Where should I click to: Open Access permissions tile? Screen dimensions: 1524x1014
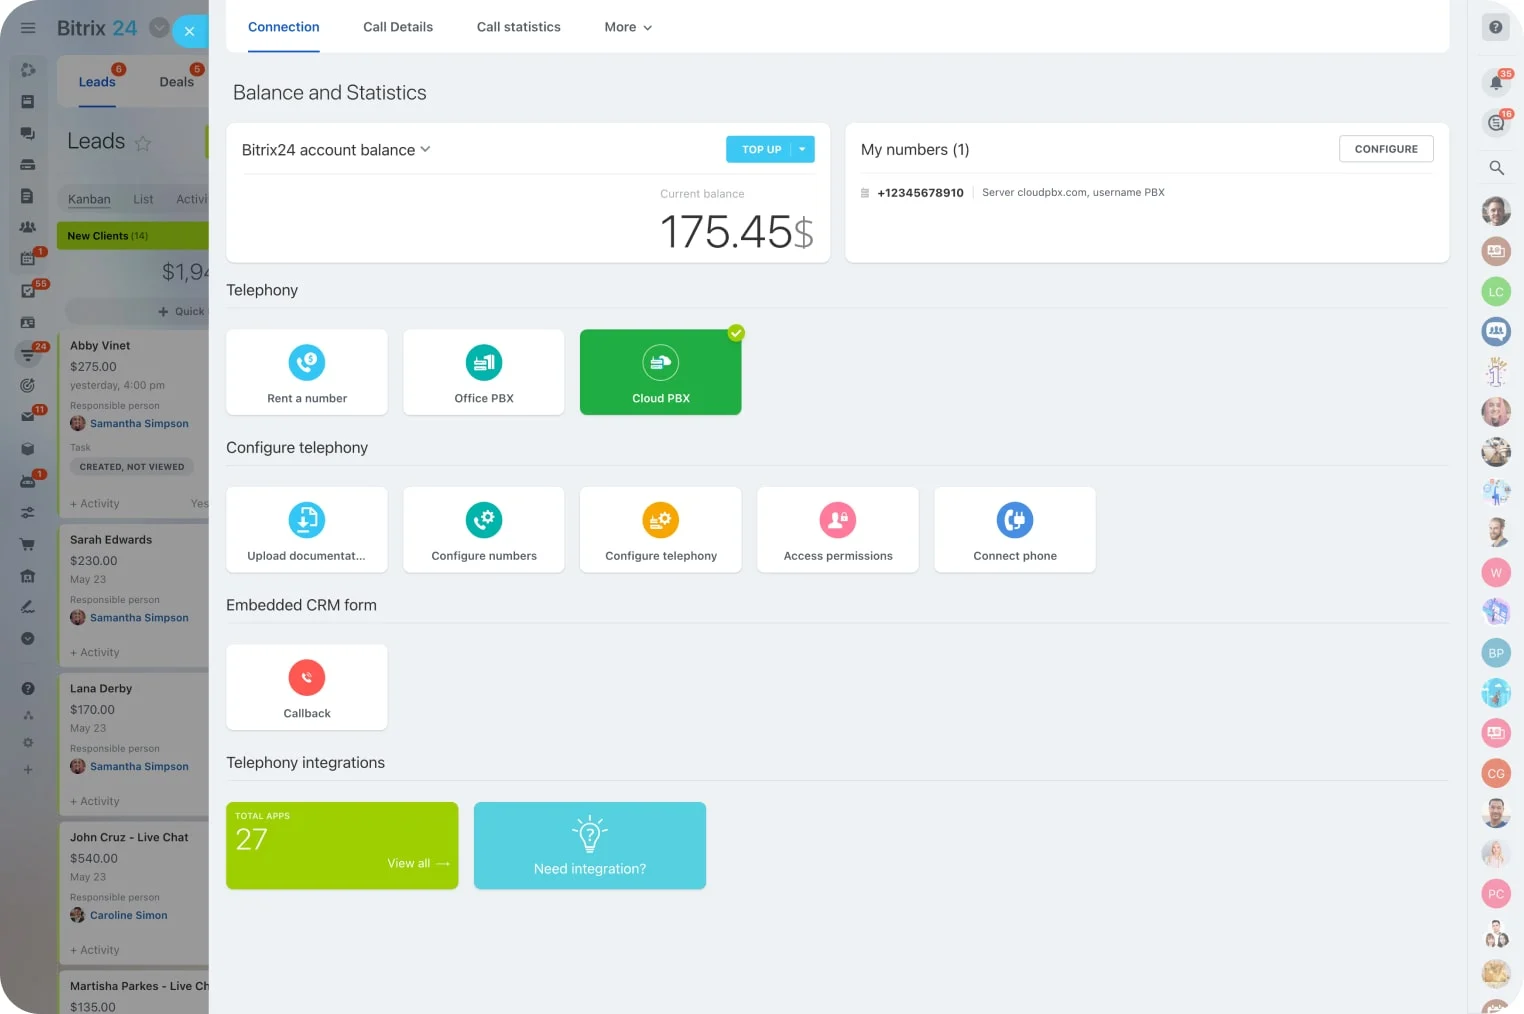tap(838, 530)
